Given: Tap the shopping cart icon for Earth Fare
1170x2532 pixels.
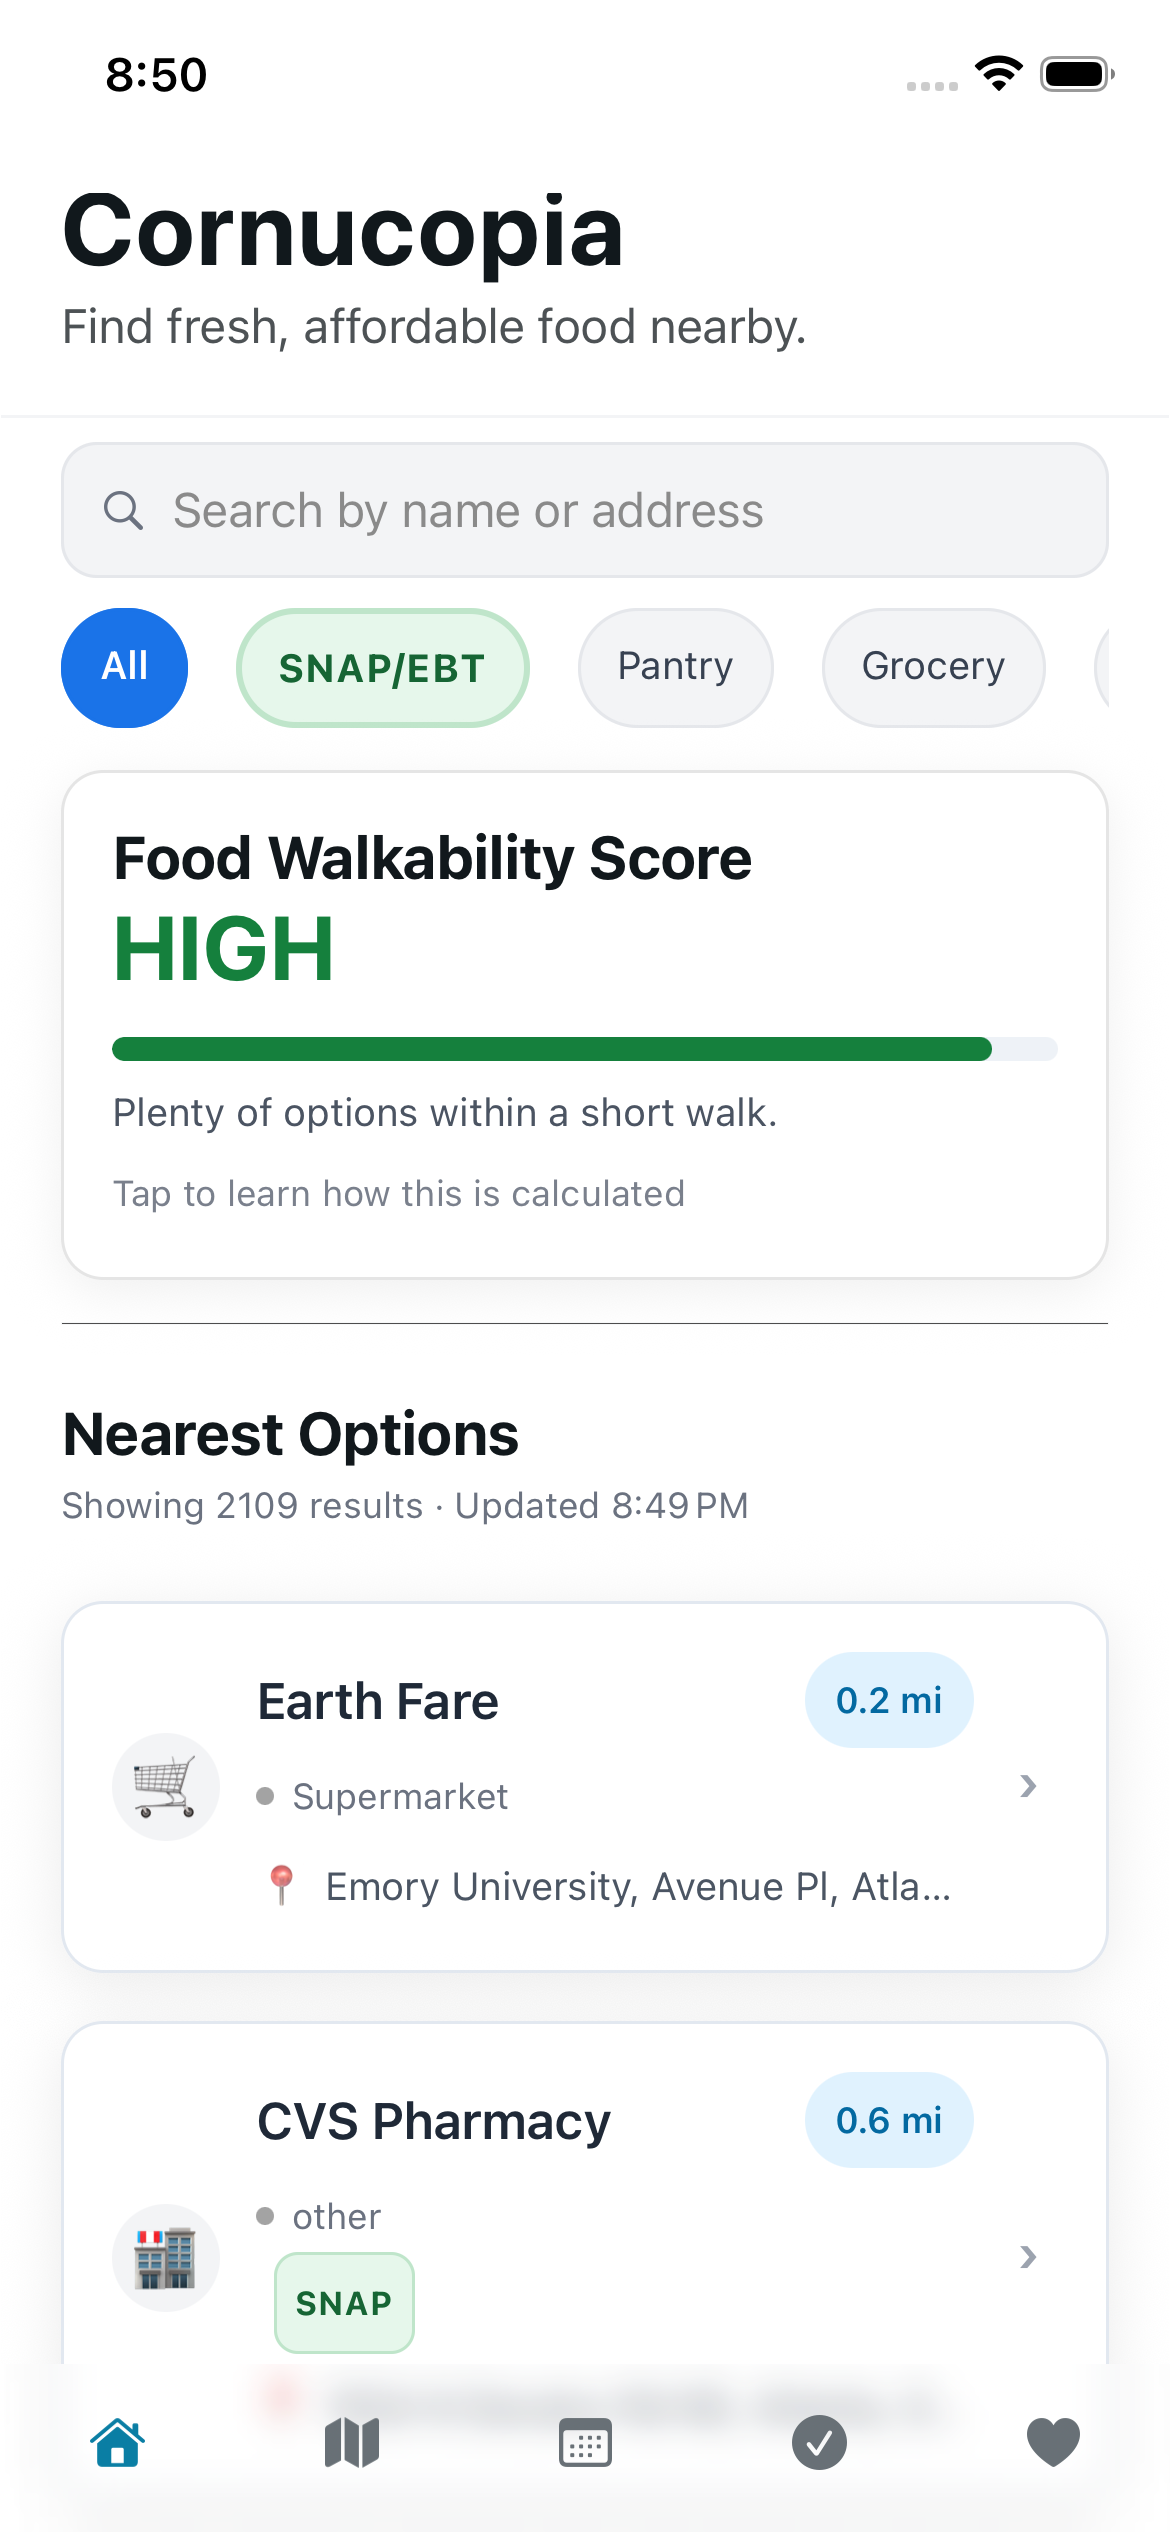Looking at the screenshot, I should (x=166, y=1787).
